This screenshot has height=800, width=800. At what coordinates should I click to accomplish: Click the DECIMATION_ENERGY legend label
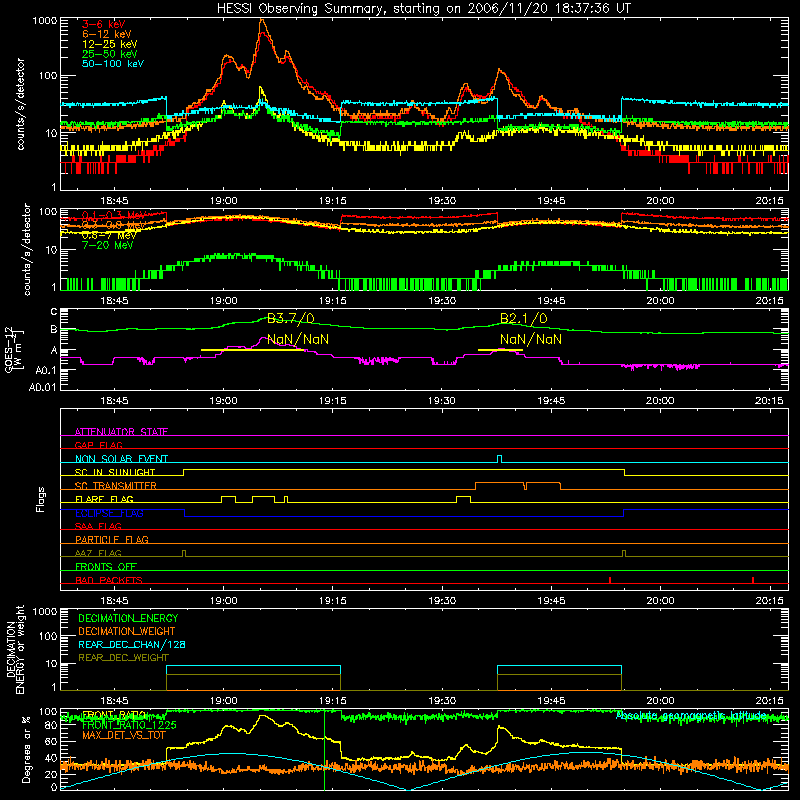click(x=128, y=618)
